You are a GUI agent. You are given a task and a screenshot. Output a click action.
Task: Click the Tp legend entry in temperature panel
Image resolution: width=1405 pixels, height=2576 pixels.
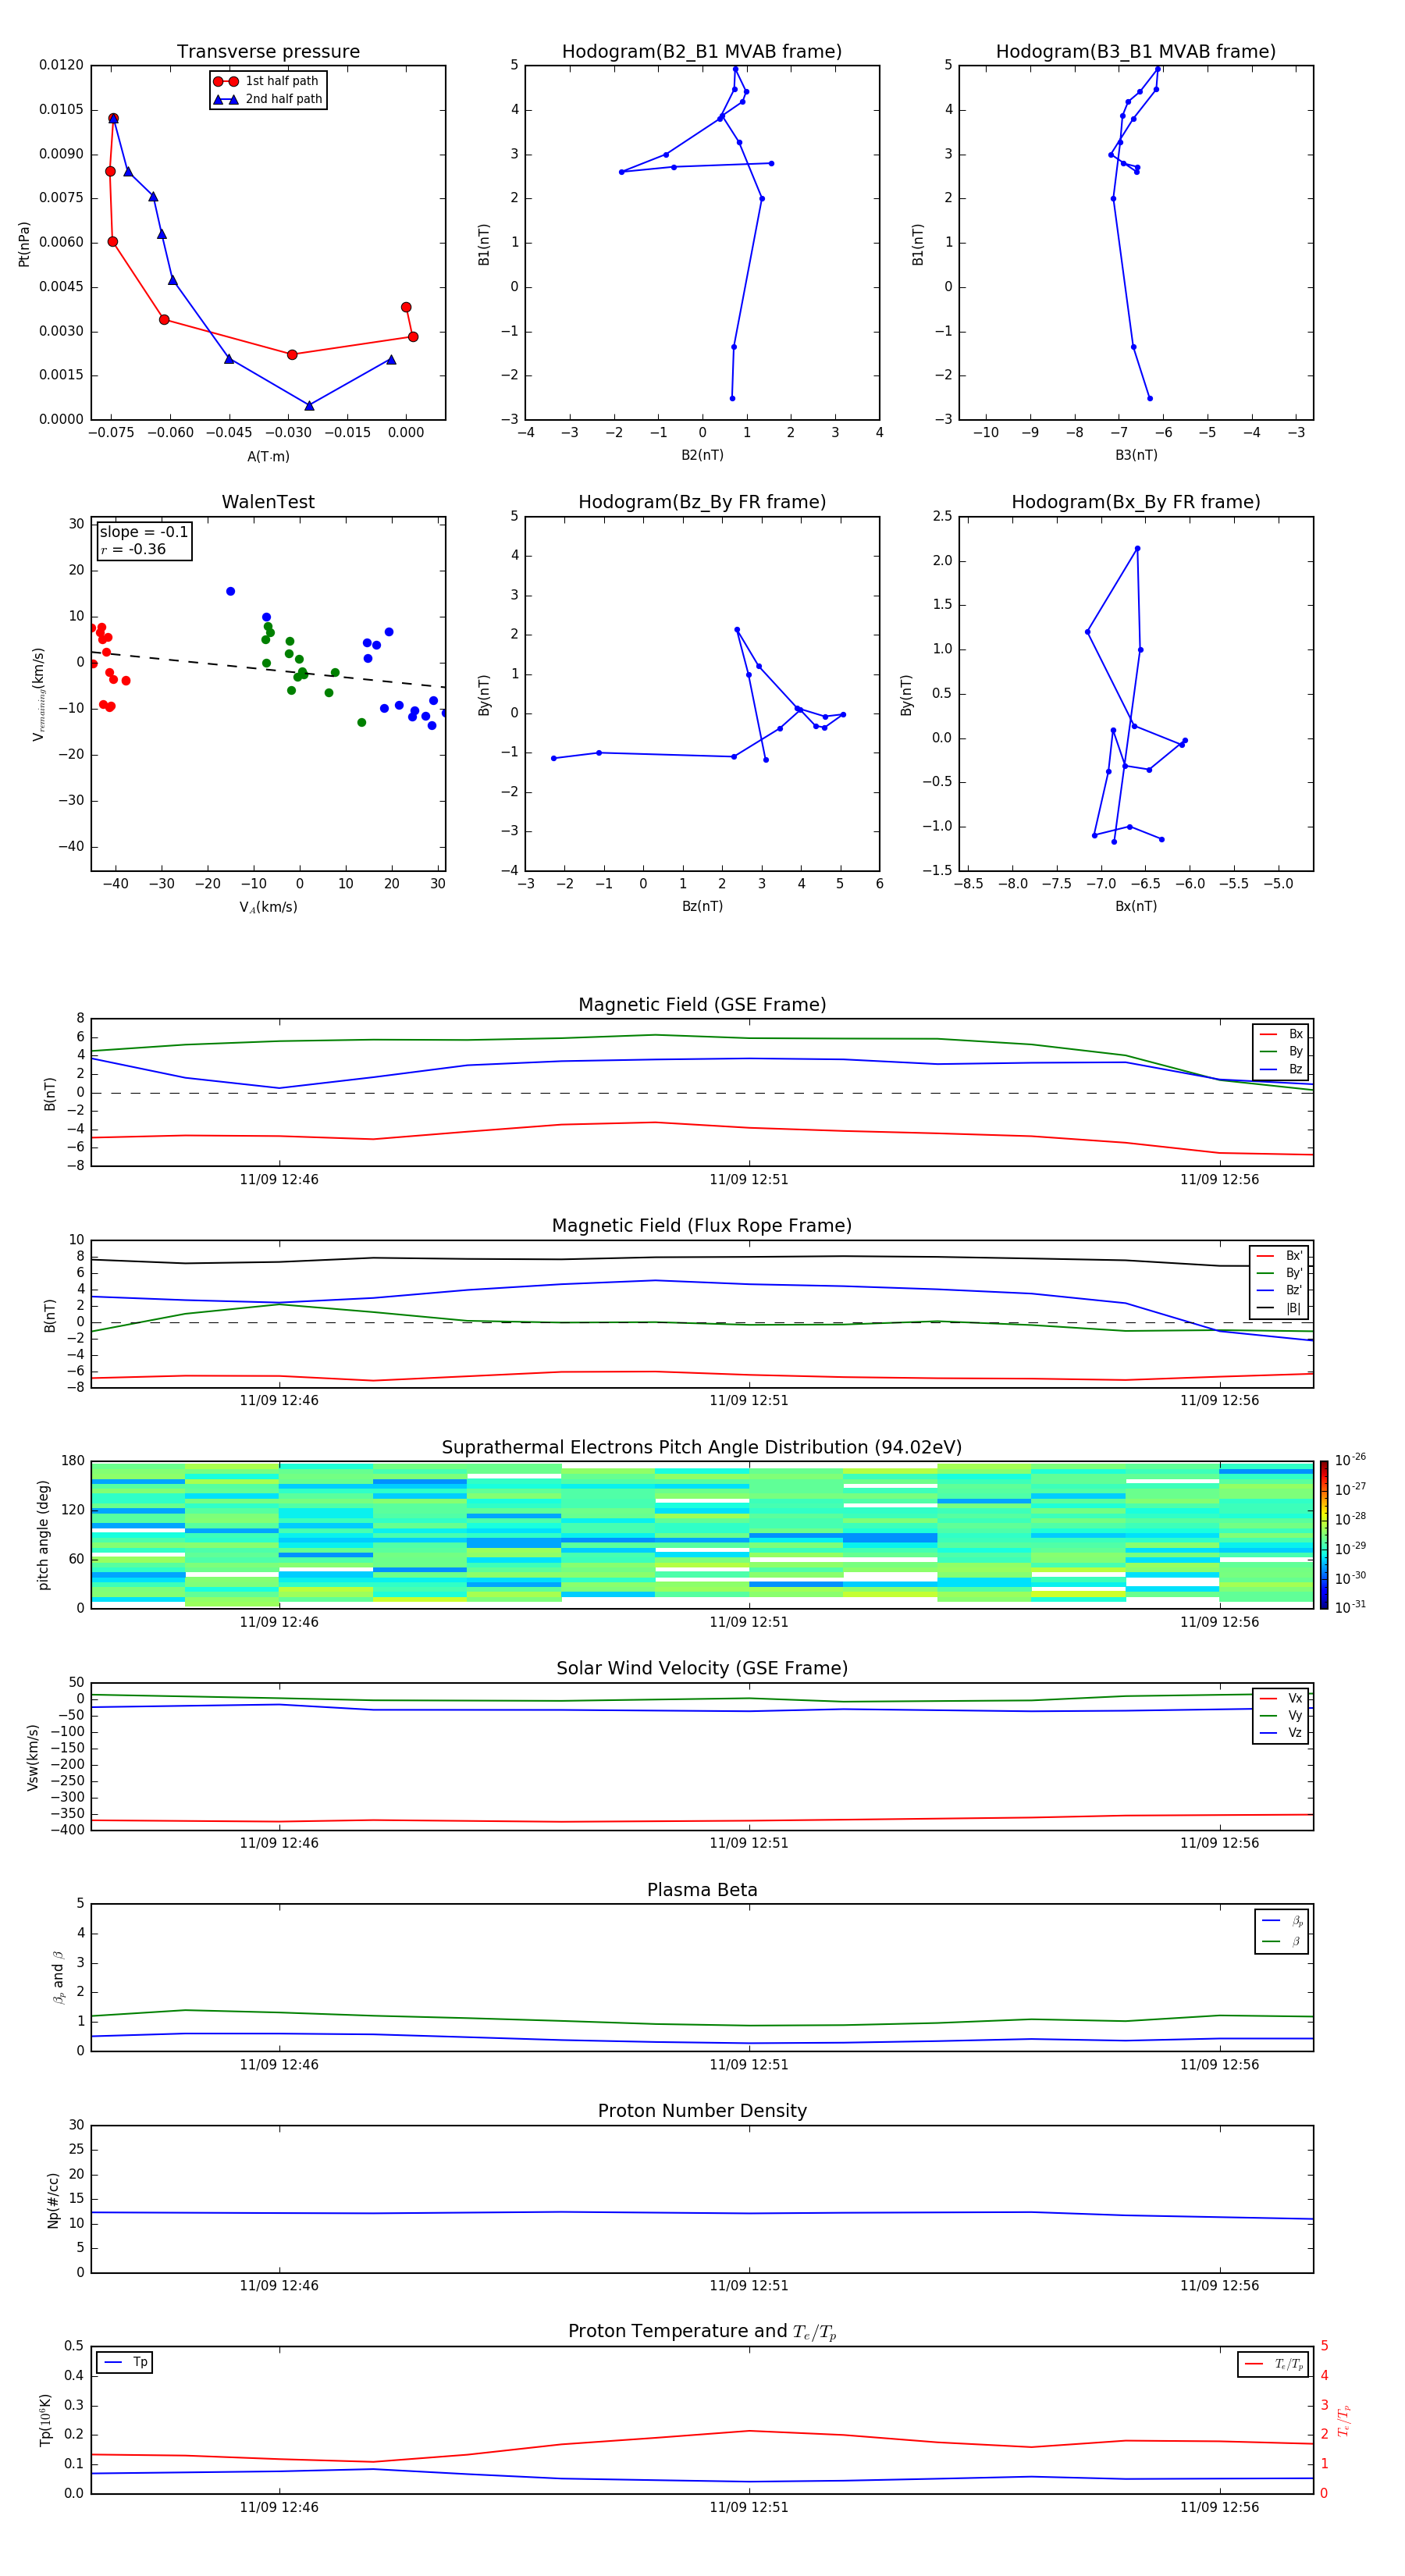coord(125,2363)
